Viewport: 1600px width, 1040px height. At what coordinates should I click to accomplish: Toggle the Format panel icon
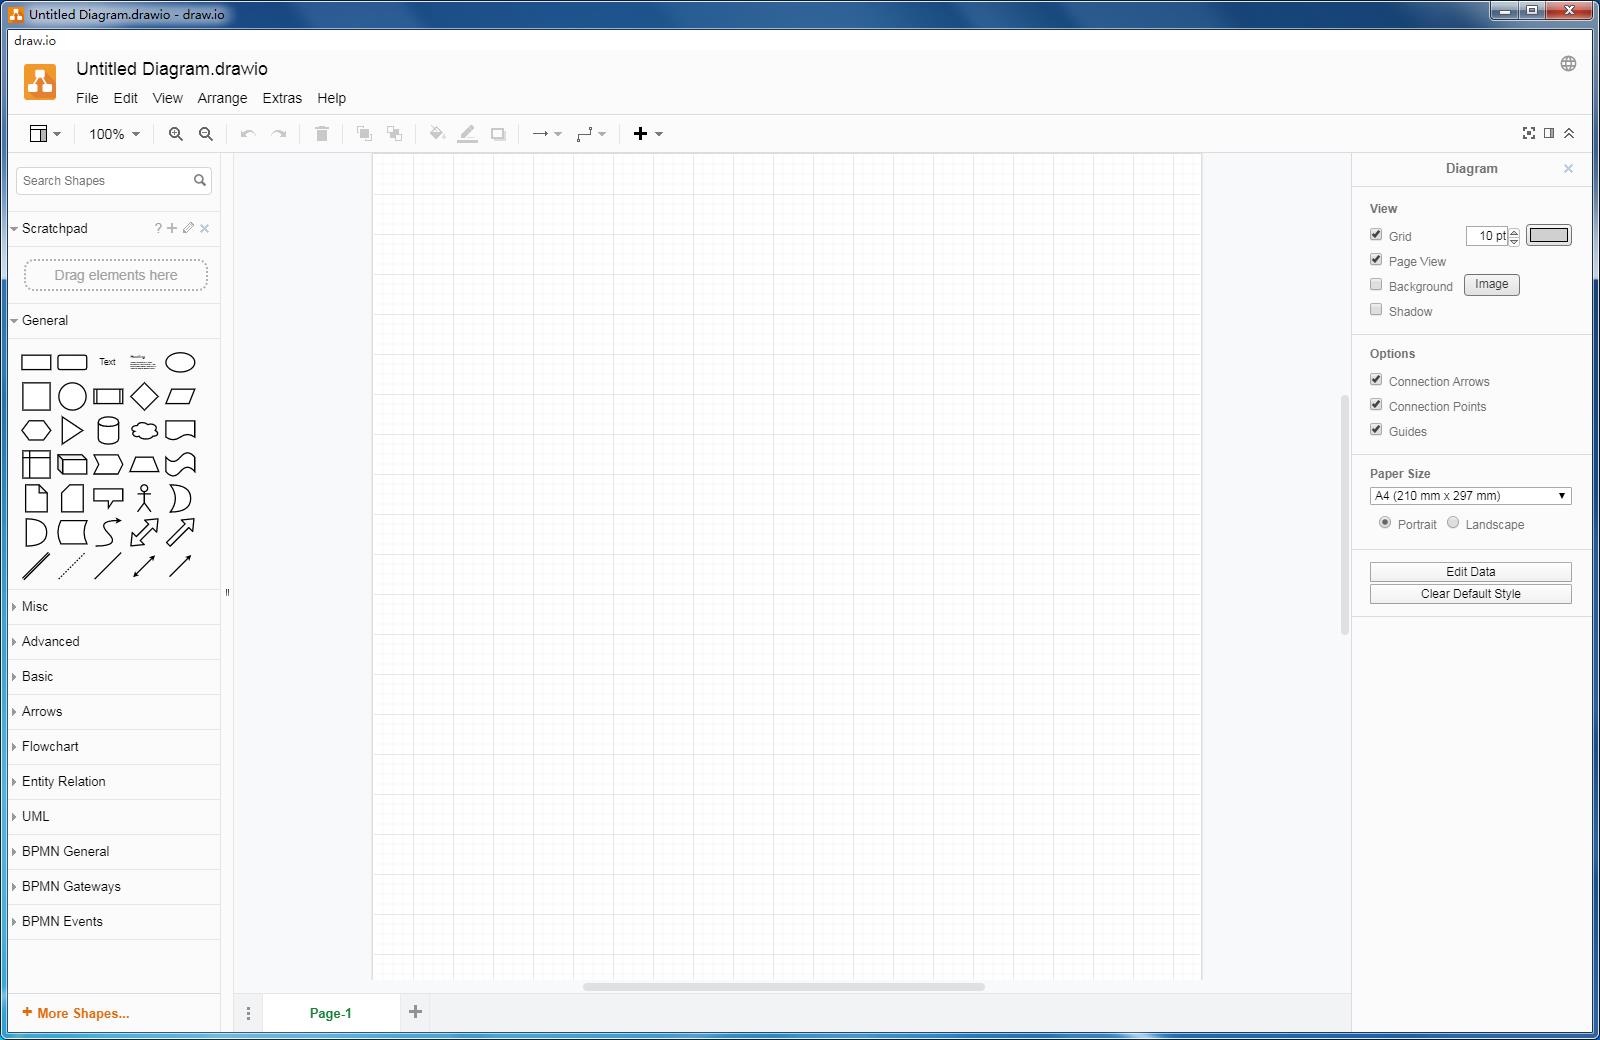click(x=1549, y=133)
